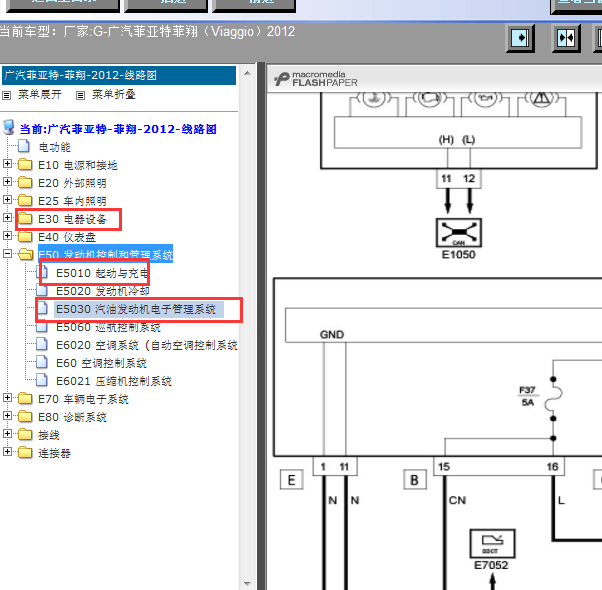Click the 菜单折叠 list icon
Viewport: 602px width, 590px height.
click(x=80, y=95)
